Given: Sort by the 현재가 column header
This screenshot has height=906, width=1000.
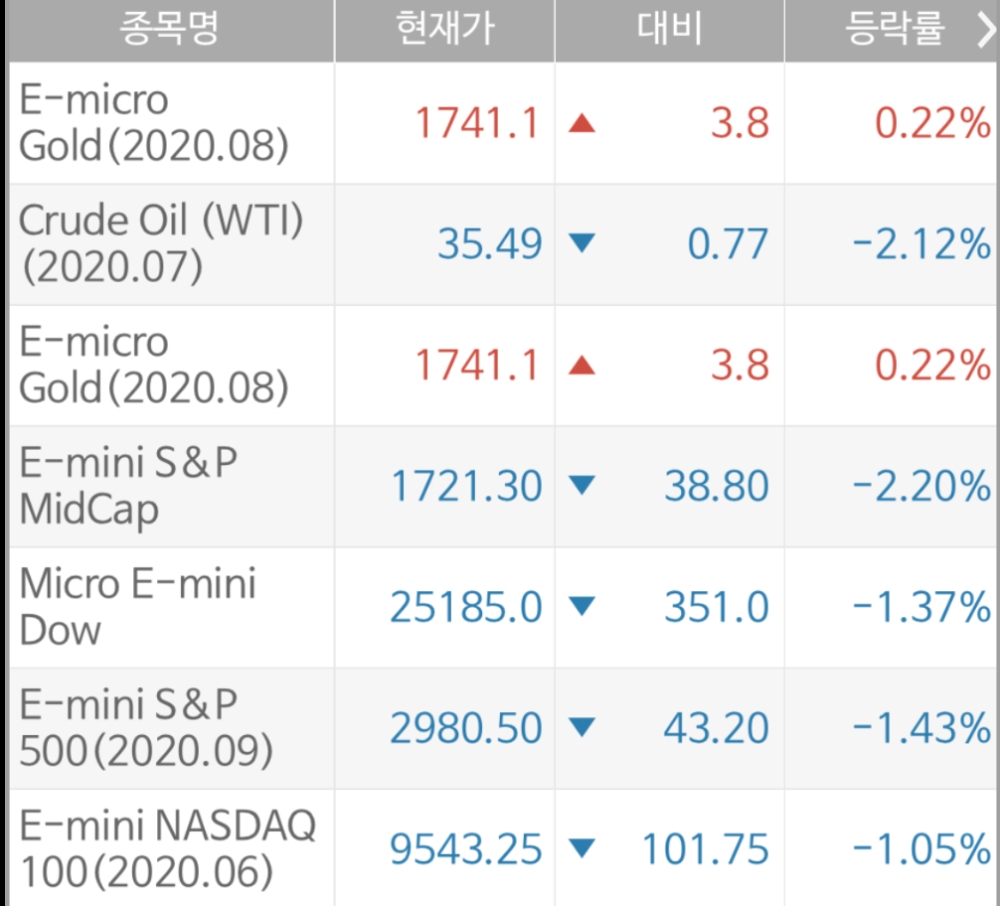Looking at the screenshot, I should tap(444, 30).
